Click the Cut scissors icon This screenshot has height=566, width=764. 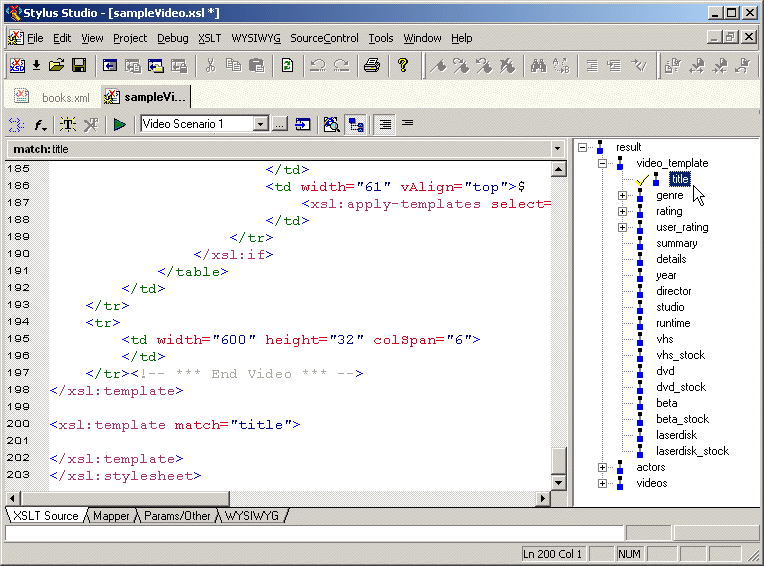click(x=211, y=66)
